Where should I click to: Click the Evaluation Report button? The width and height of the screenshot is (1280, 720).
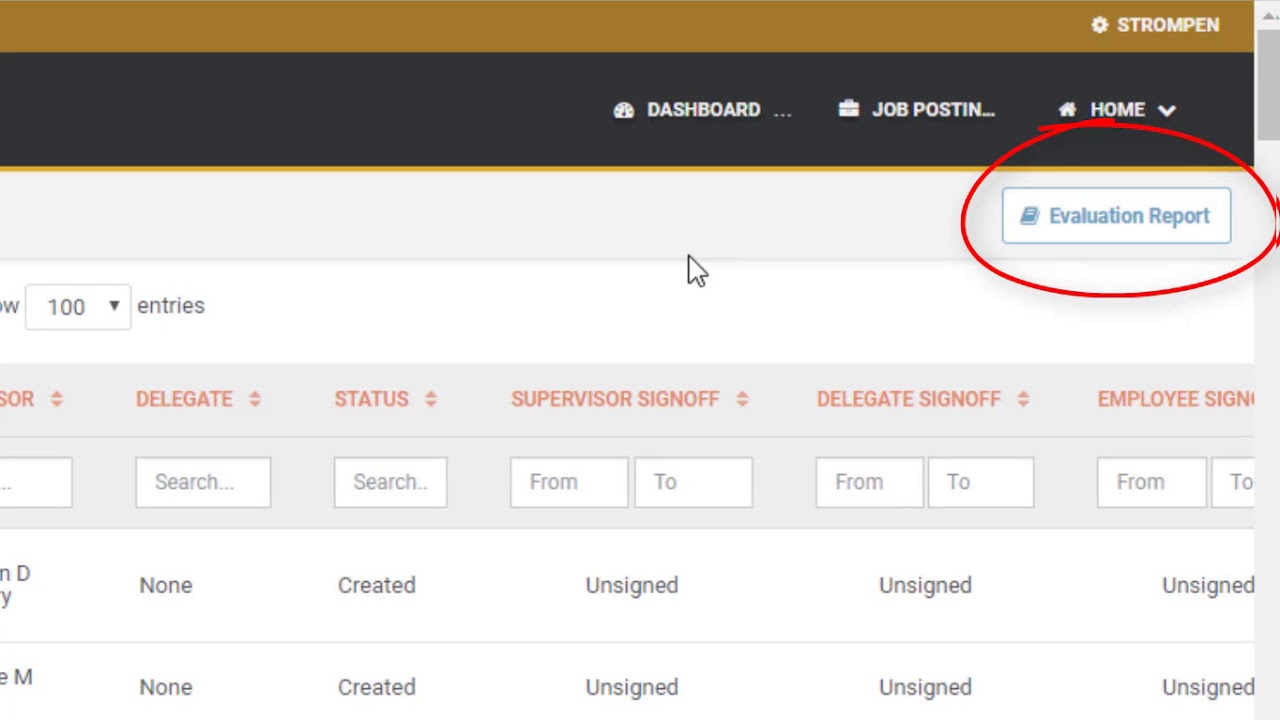click(x=1116, y=216)
